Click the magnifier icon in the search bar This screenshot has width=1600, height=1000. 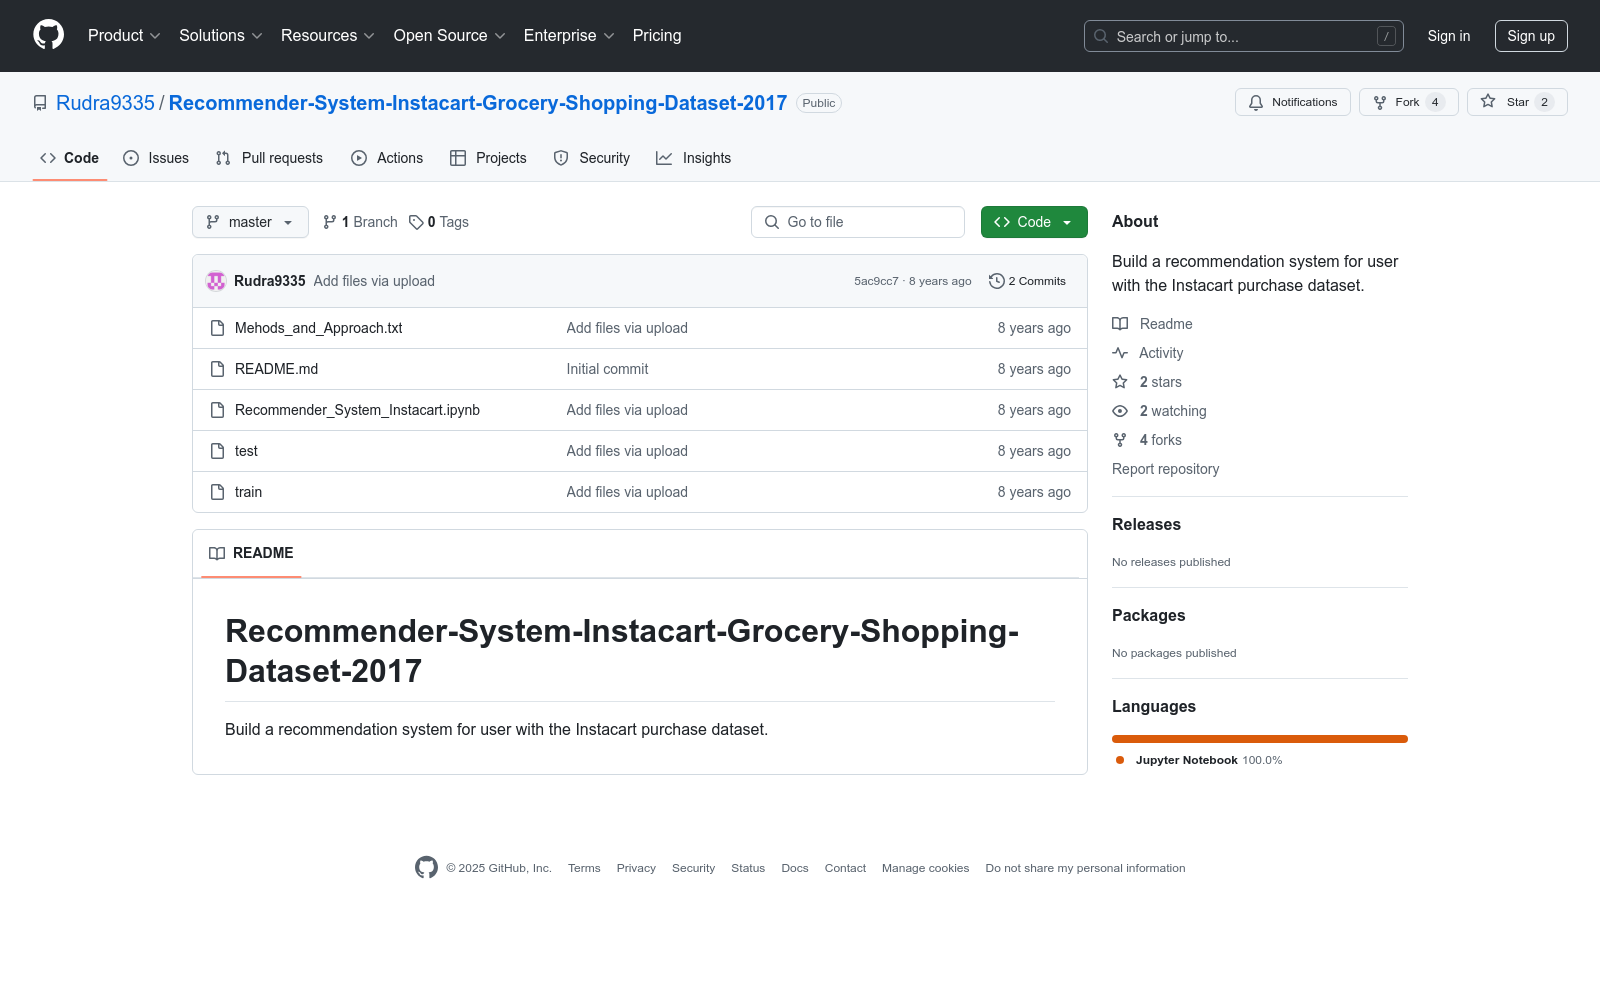[1101, 36]
